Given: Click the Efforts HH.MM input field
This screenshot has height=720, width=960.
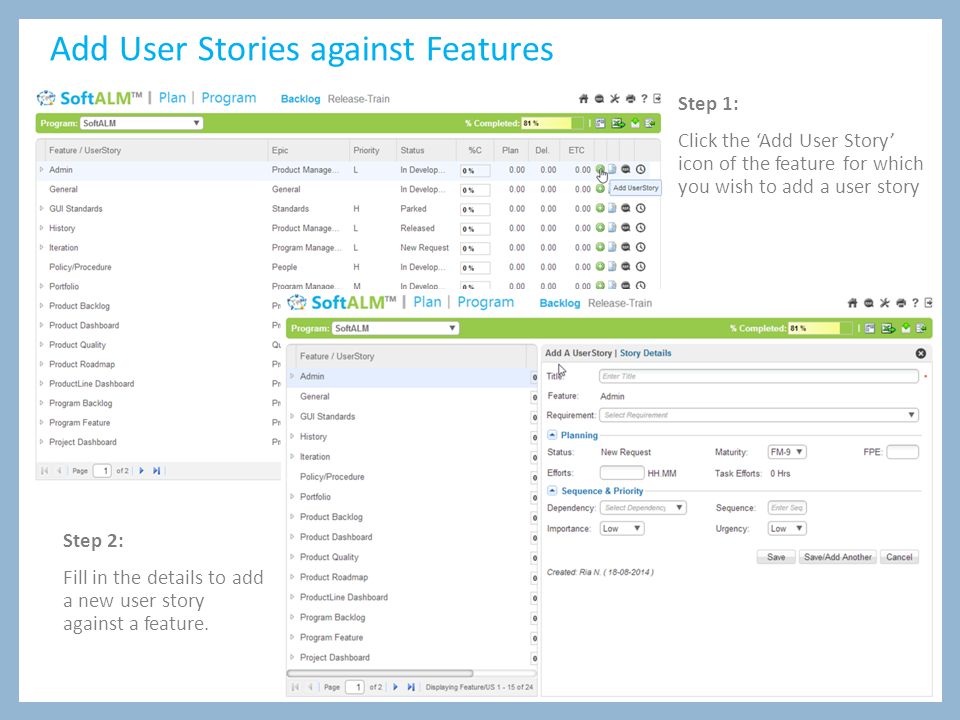Looking at the screenshot, I should [x=621, y=473].
